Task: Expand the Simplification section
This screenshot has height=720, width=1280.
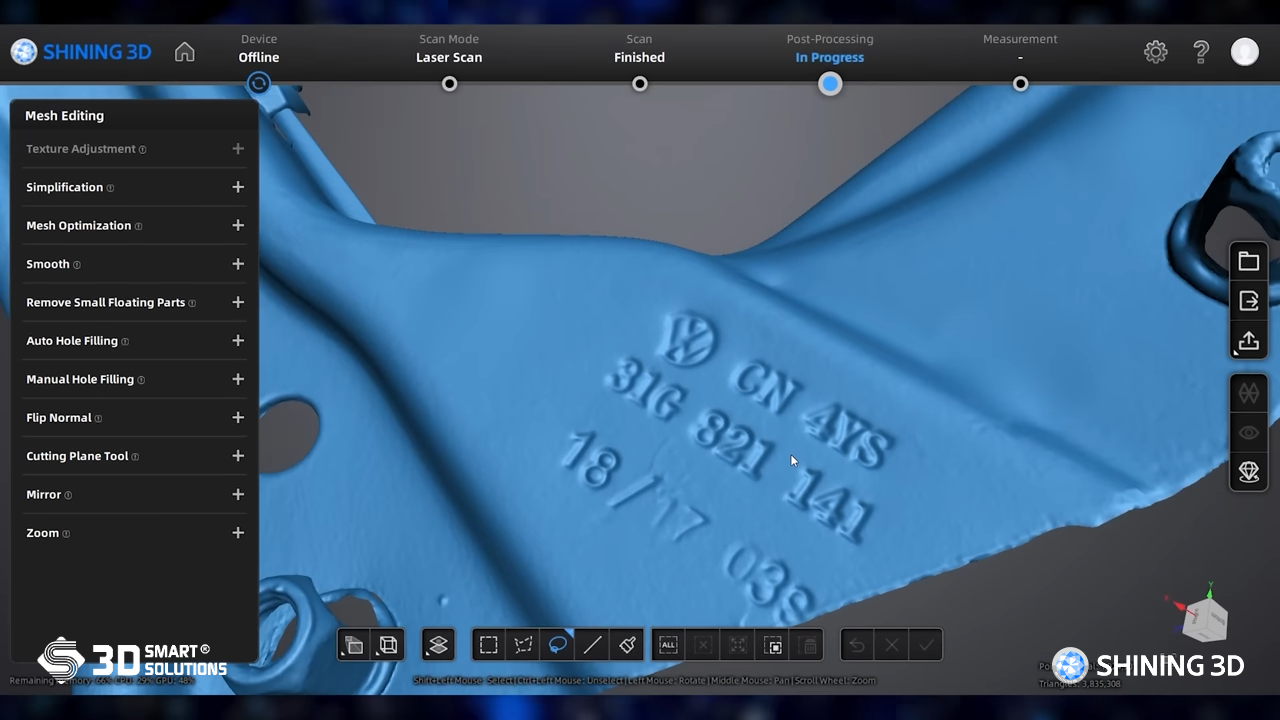Action: (x=238, y=187)
